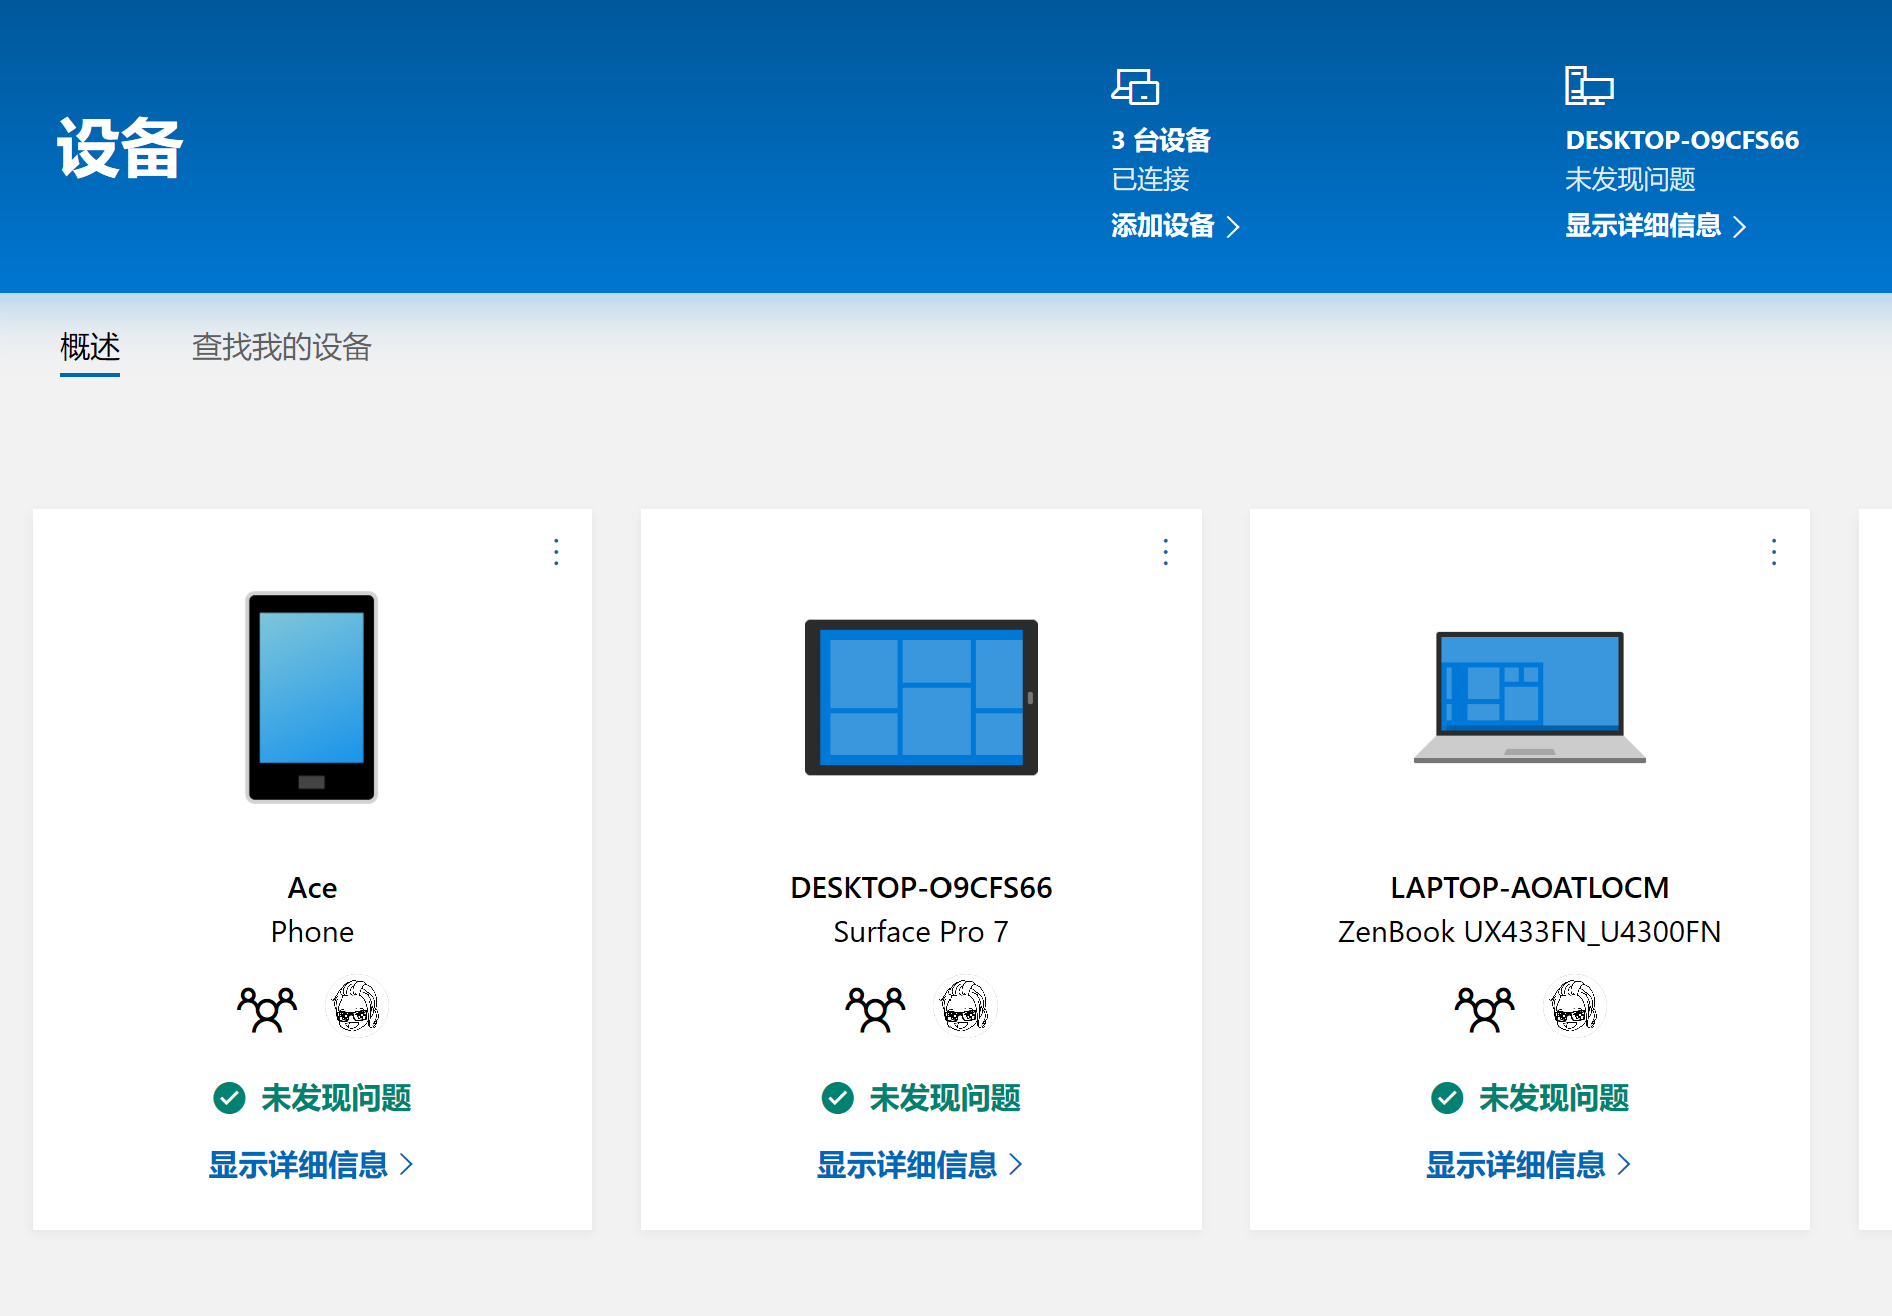Click 3 台设备 count text in header
Image resolution: width=1892 pixels, height=1316 pixels.
click(1161, 140)
